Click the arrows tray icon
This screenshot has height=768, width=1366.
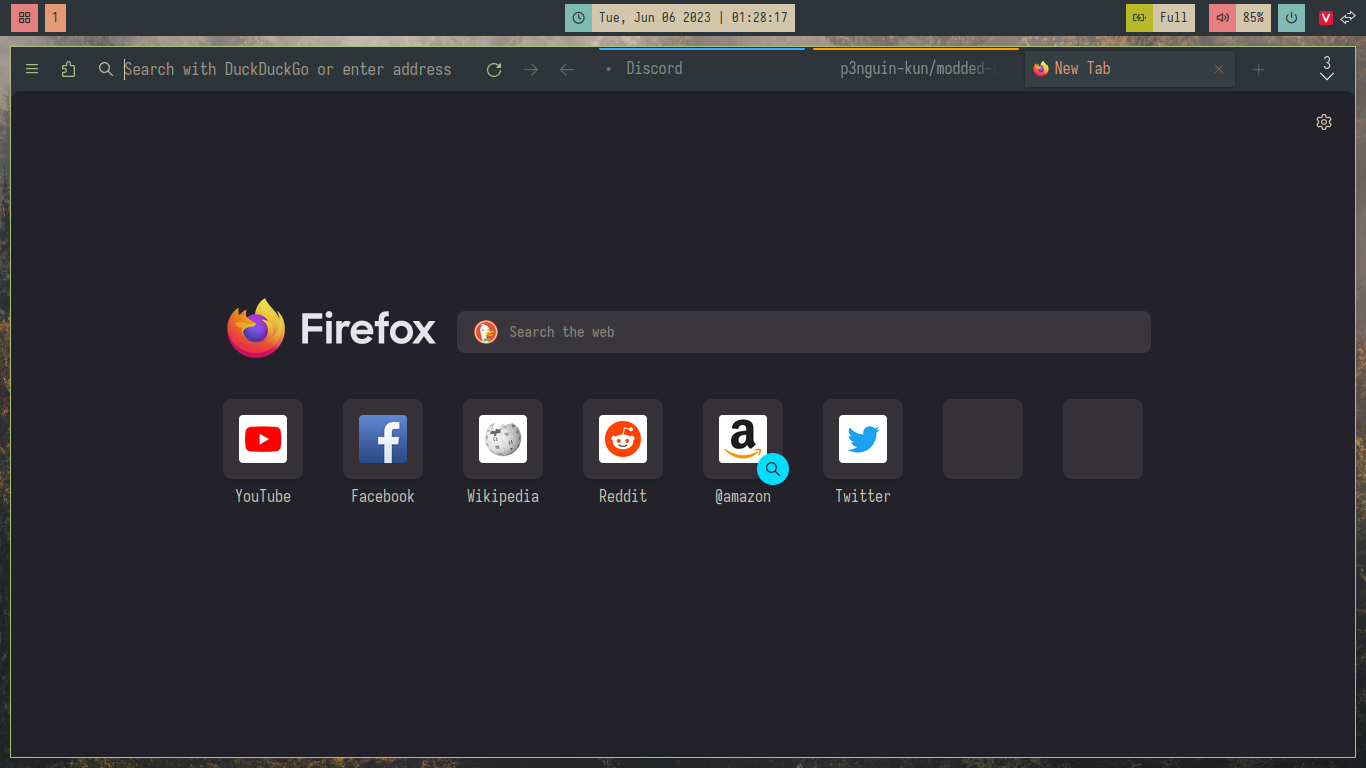1348,18
